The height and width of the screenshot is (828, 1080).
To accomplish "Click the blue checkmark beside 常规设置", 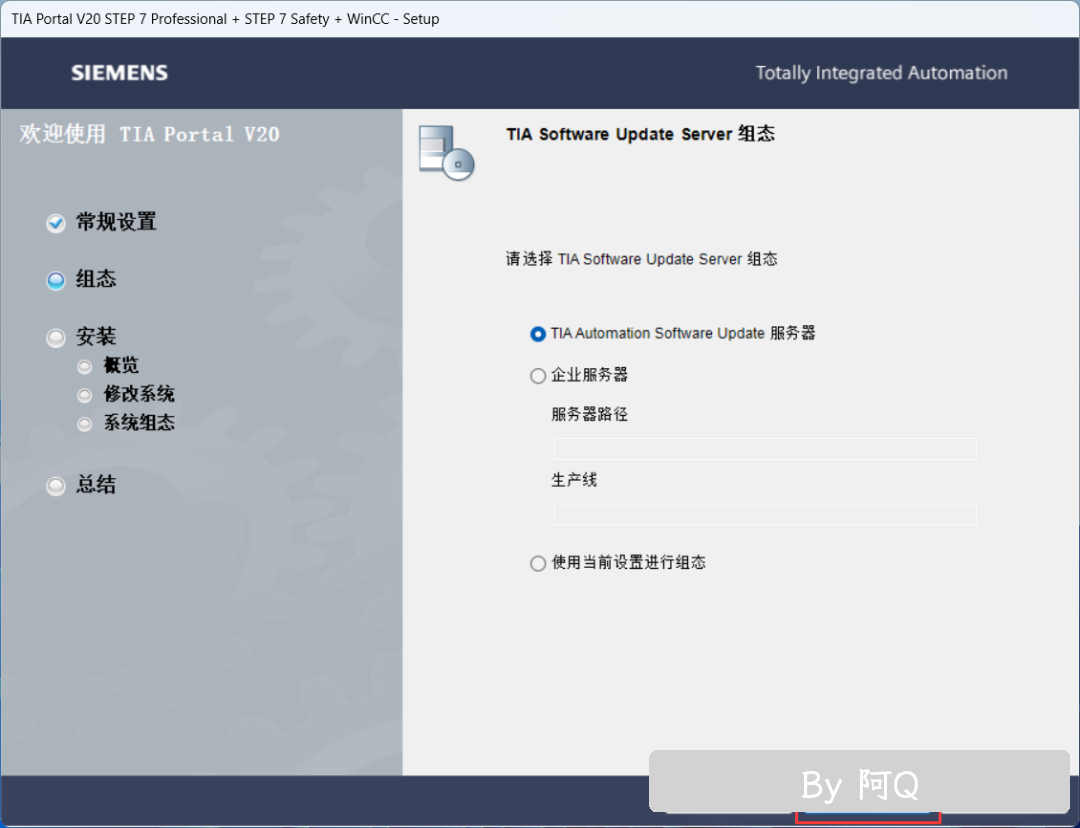I will (56, 223).
